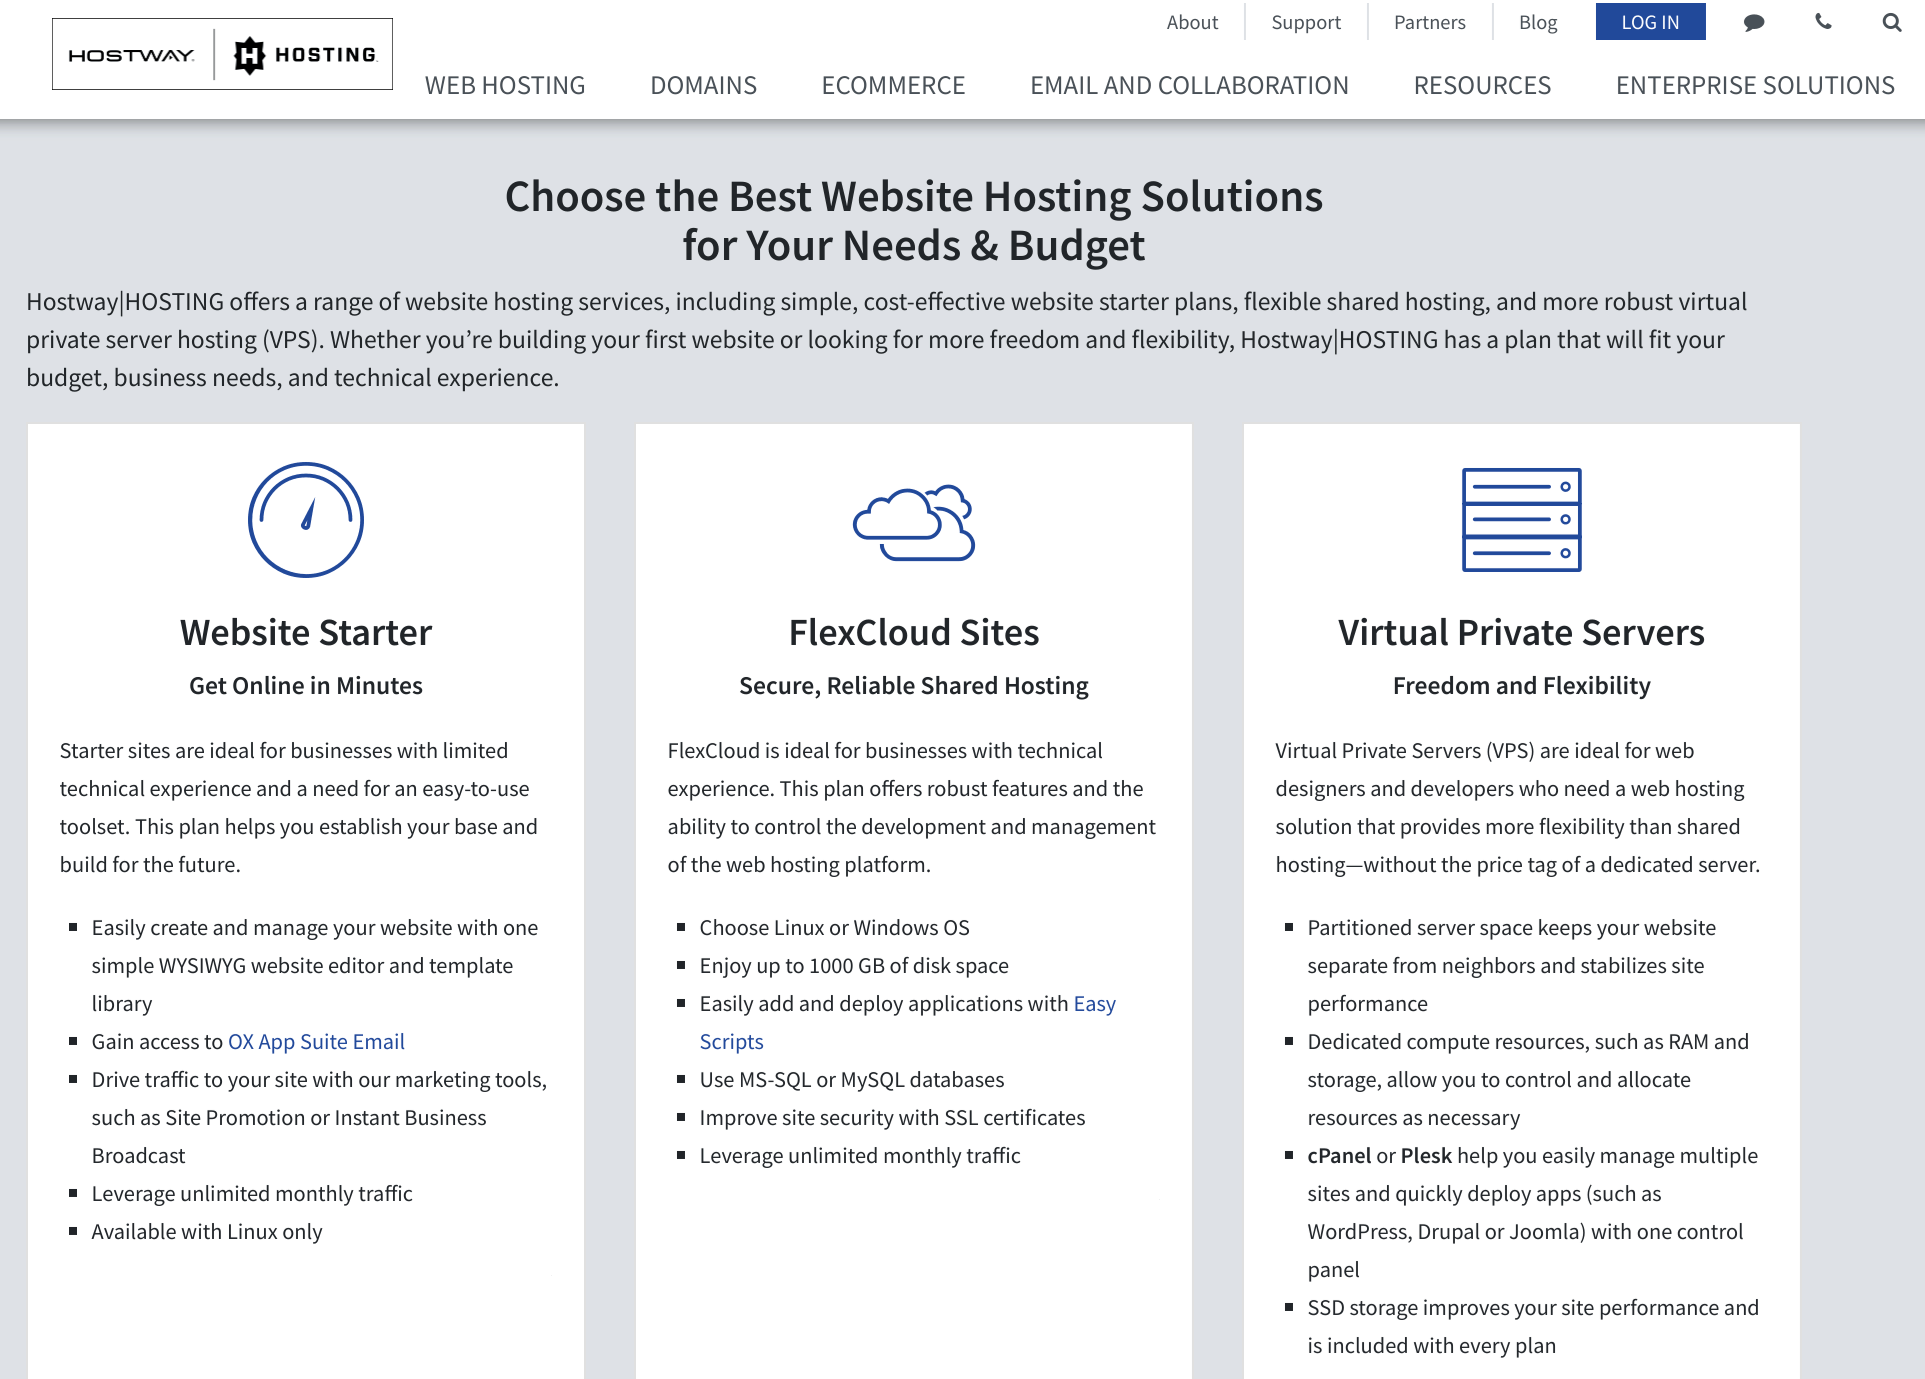Click the About navigation link
This screenshot has height=1379, width=1925.
tap(1191, 22)
